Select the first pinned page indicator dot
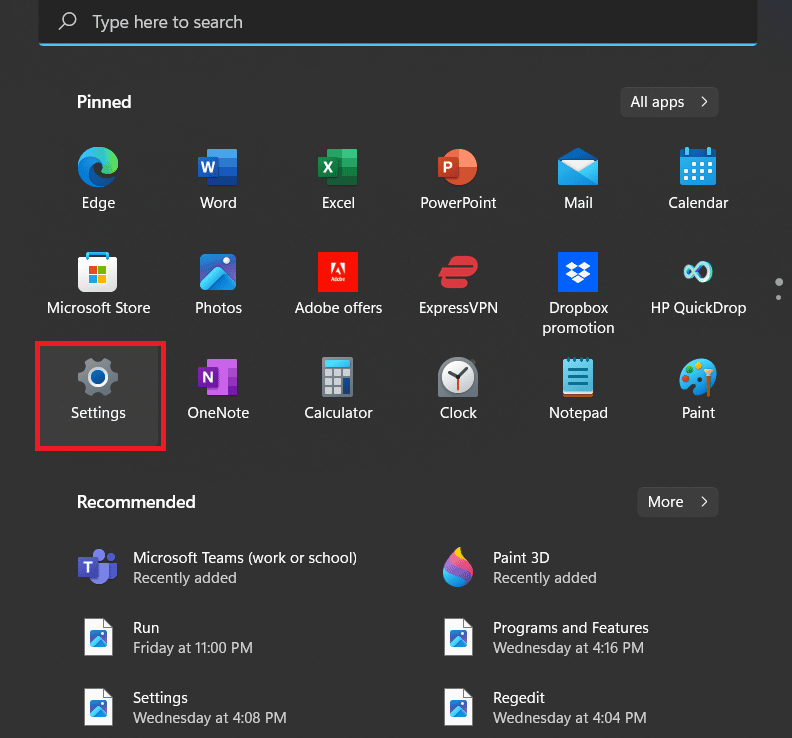Viewport: 792px width, 738px height. 779,281
